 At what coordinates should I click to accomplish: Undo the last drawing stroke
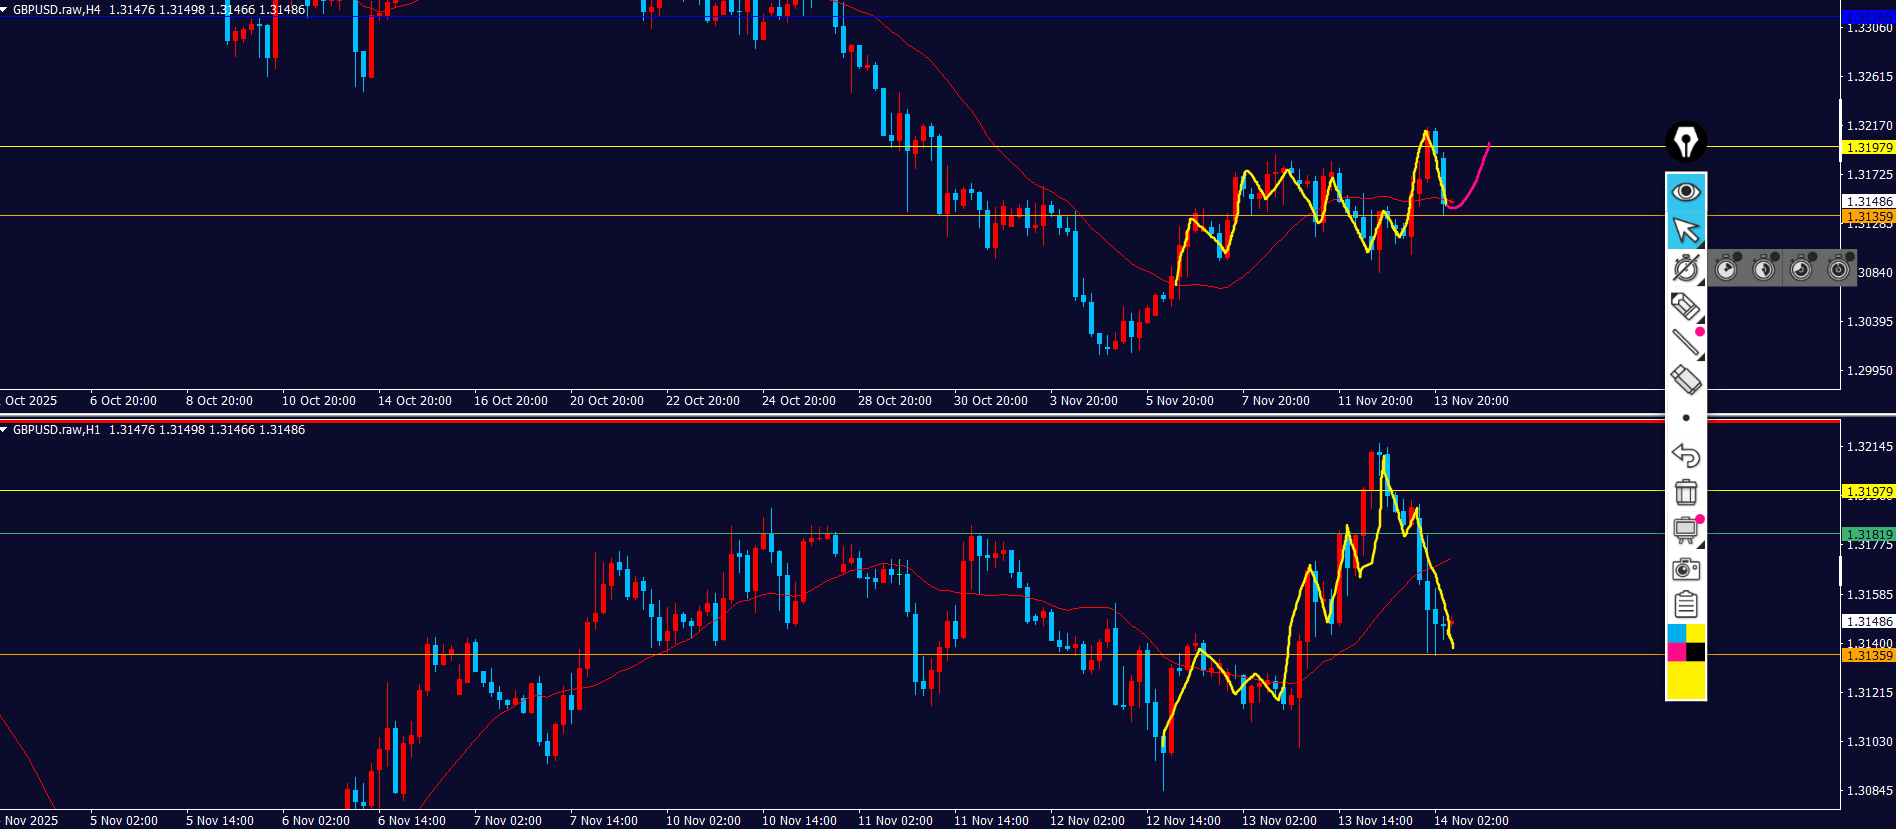coord(1686,455)
